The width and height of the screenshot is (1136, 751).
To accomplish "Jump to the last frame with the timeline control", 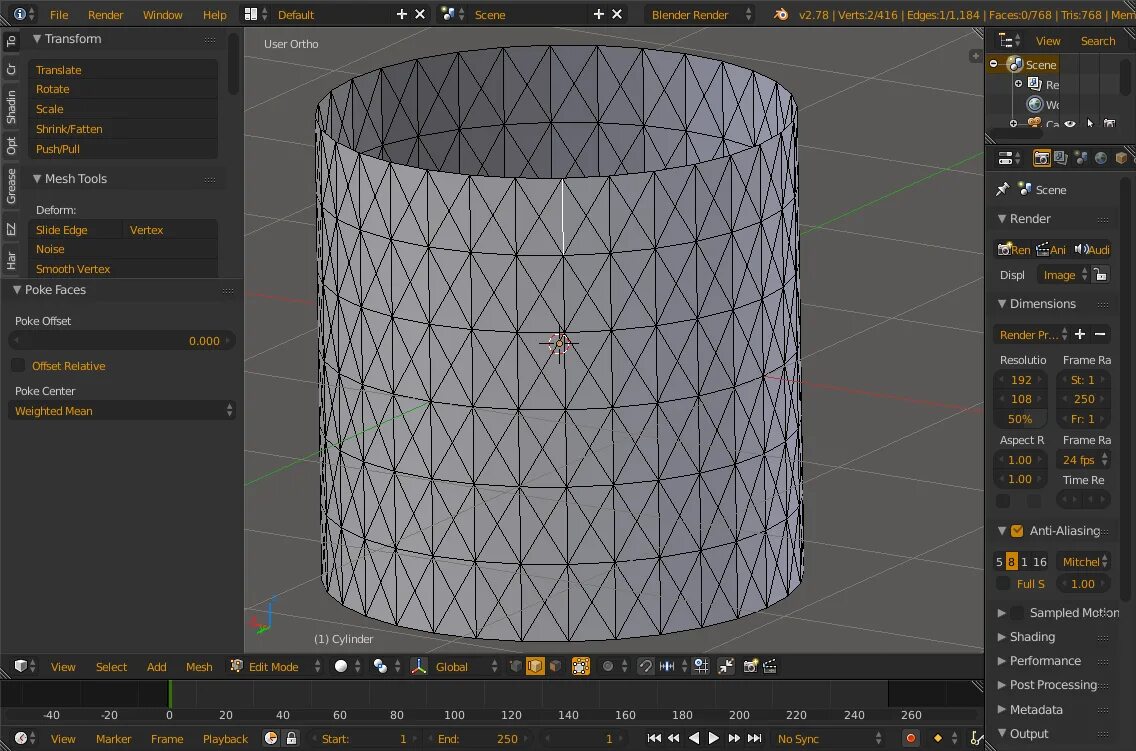I will [754, 738].
